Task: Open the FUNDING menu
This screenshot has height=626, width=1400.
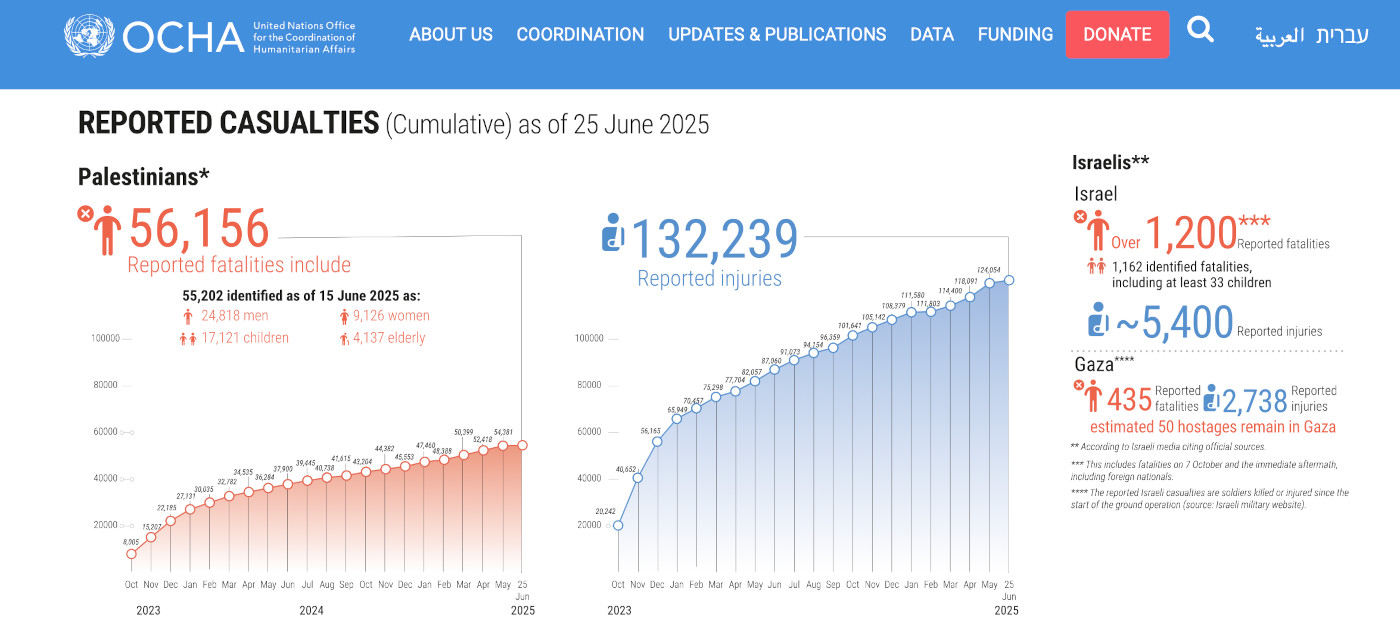Action: (1015, 34)
